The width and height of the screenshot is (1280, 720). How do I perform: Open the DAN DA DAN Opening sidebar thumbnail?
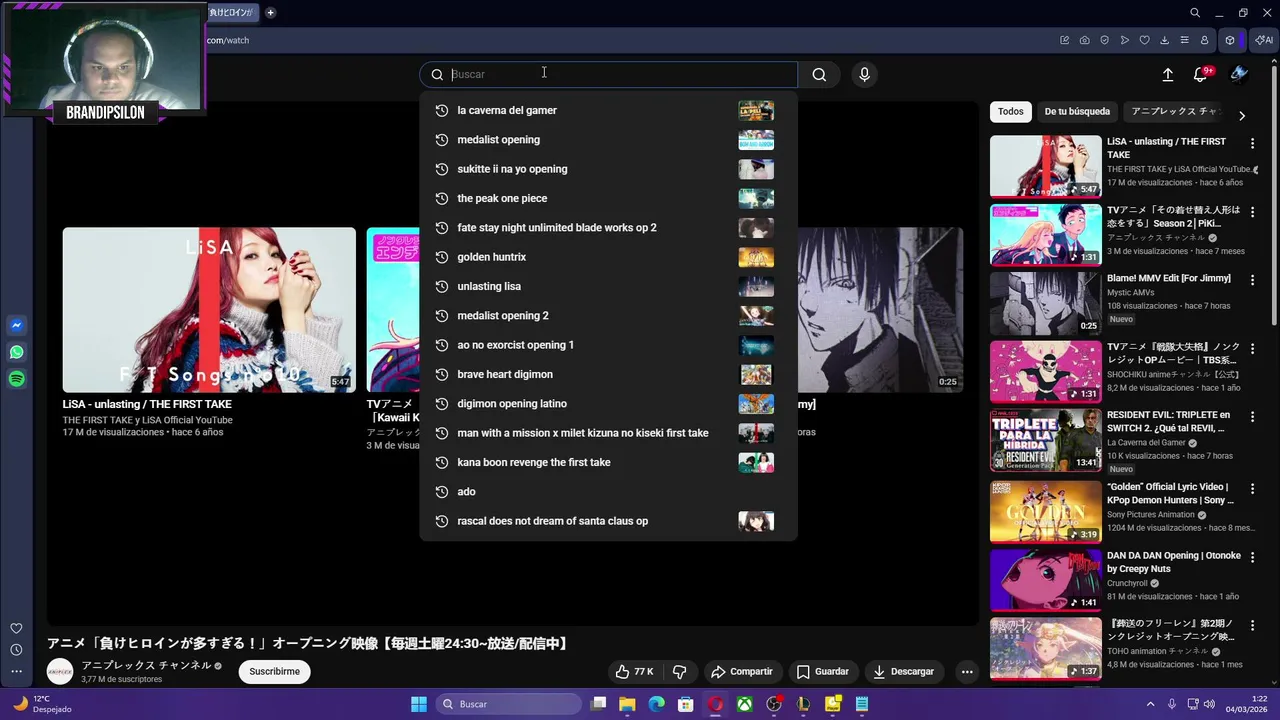(1046, 580)
